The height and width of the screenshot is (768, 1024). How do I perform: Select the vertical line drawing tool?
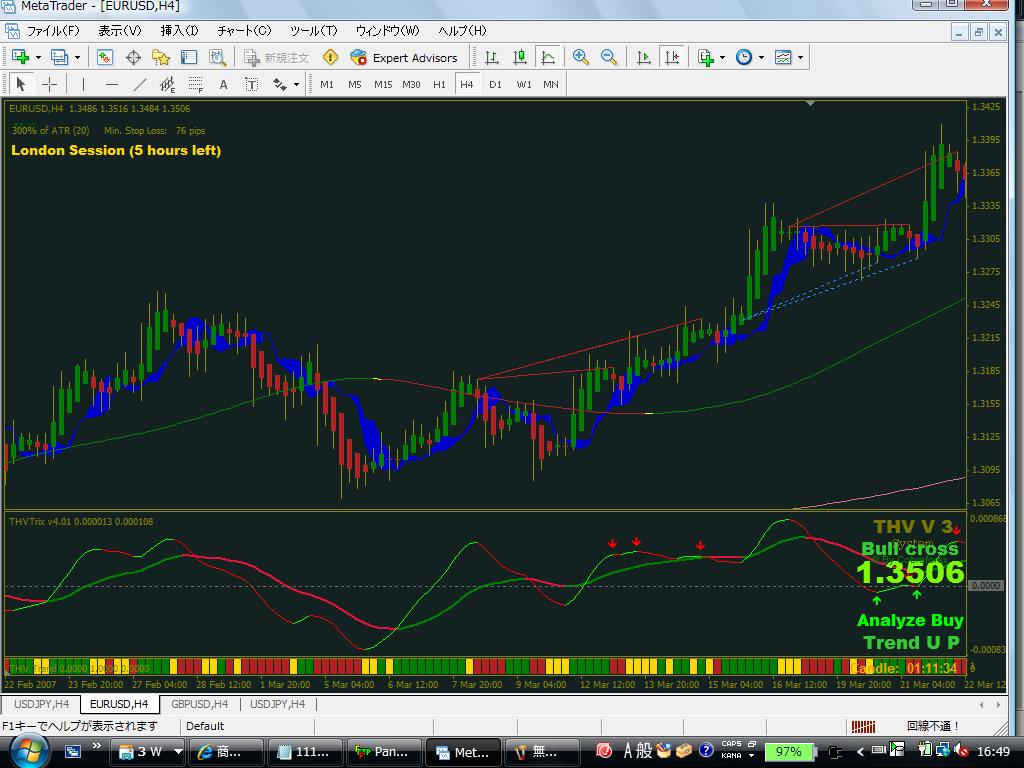tap(83, 84)
